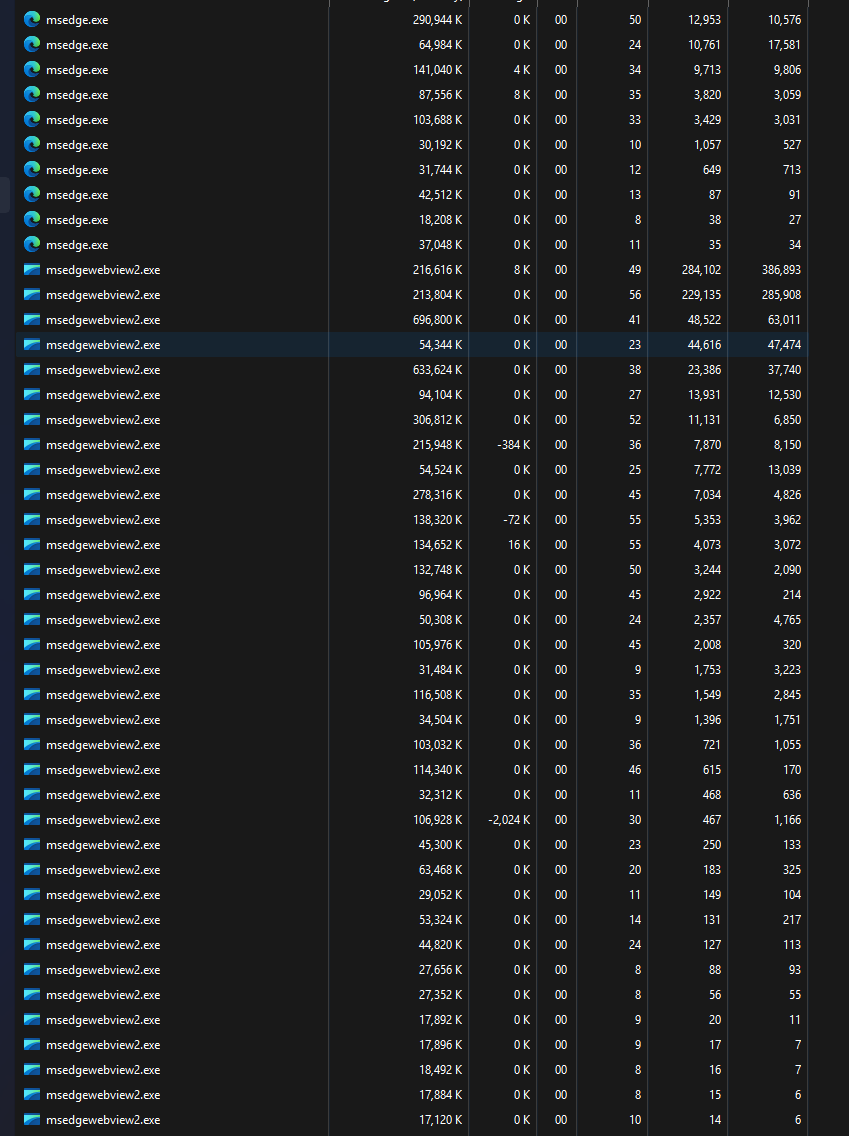
Task: Select msedgewebview2.exe name with 54,524 K memory
Action: click(x=103, y=469)
